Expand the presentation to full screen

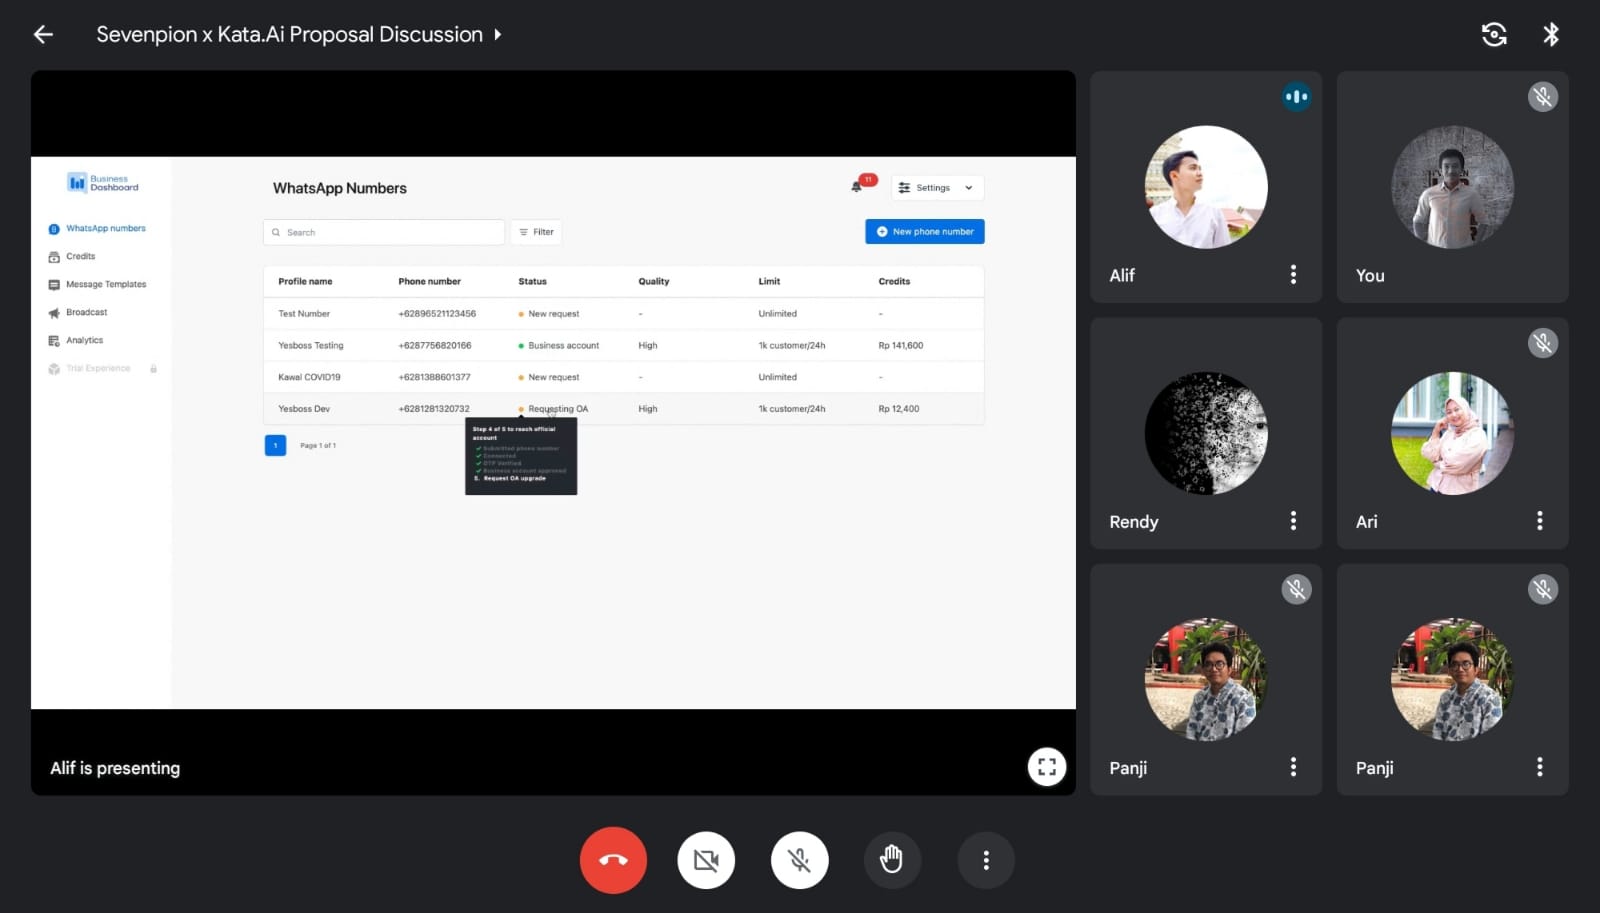(x=1047, y=767)
